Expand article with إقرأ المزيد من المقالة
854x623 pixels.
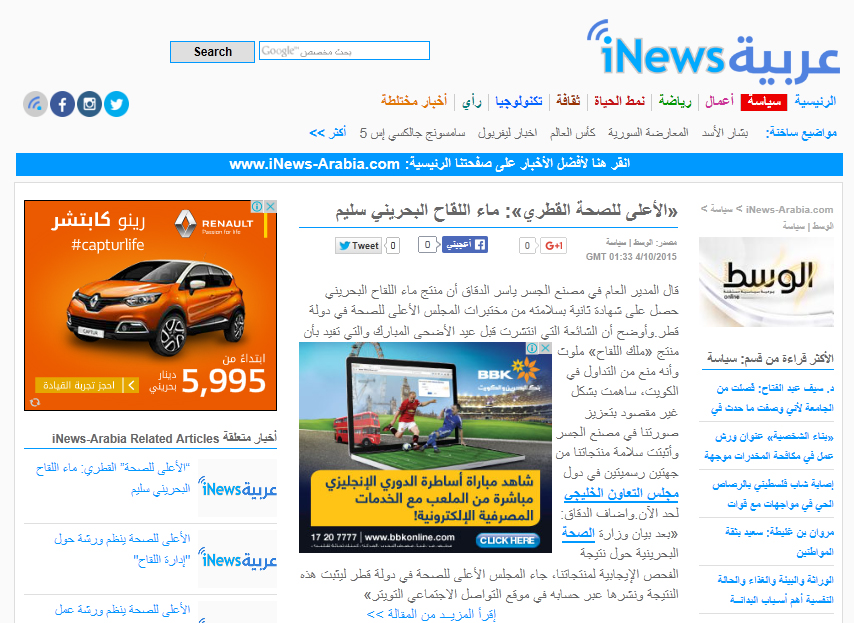pos(431,615)
